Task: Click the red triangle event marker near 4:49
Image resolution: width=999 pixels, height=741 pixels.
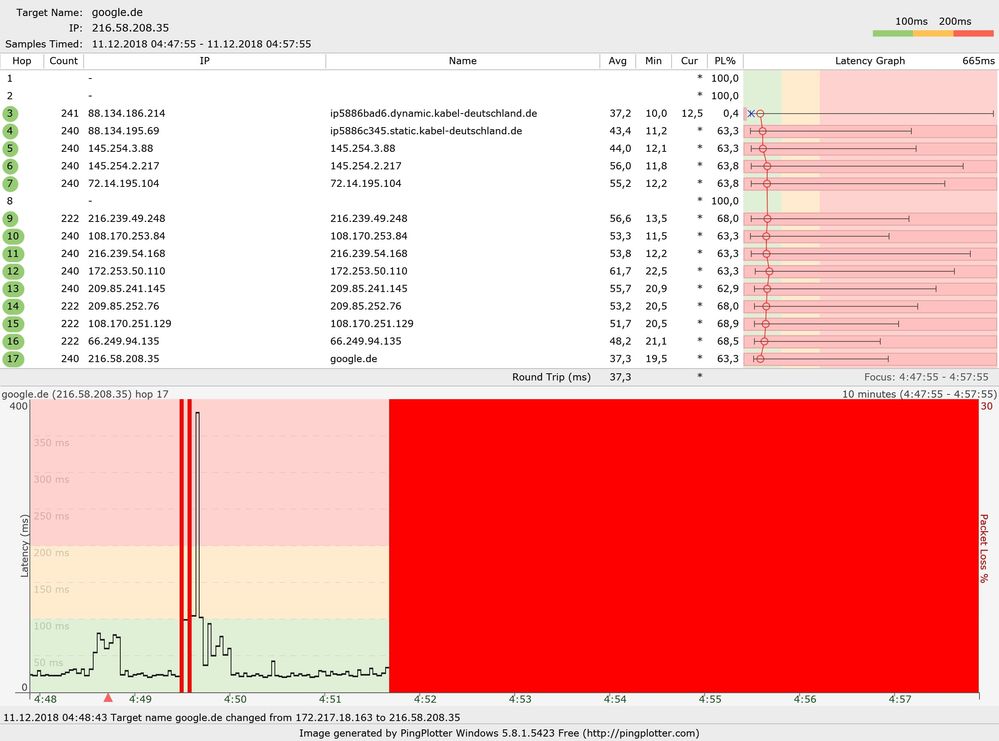Action: pyautogui.click(x=108, y=698)
